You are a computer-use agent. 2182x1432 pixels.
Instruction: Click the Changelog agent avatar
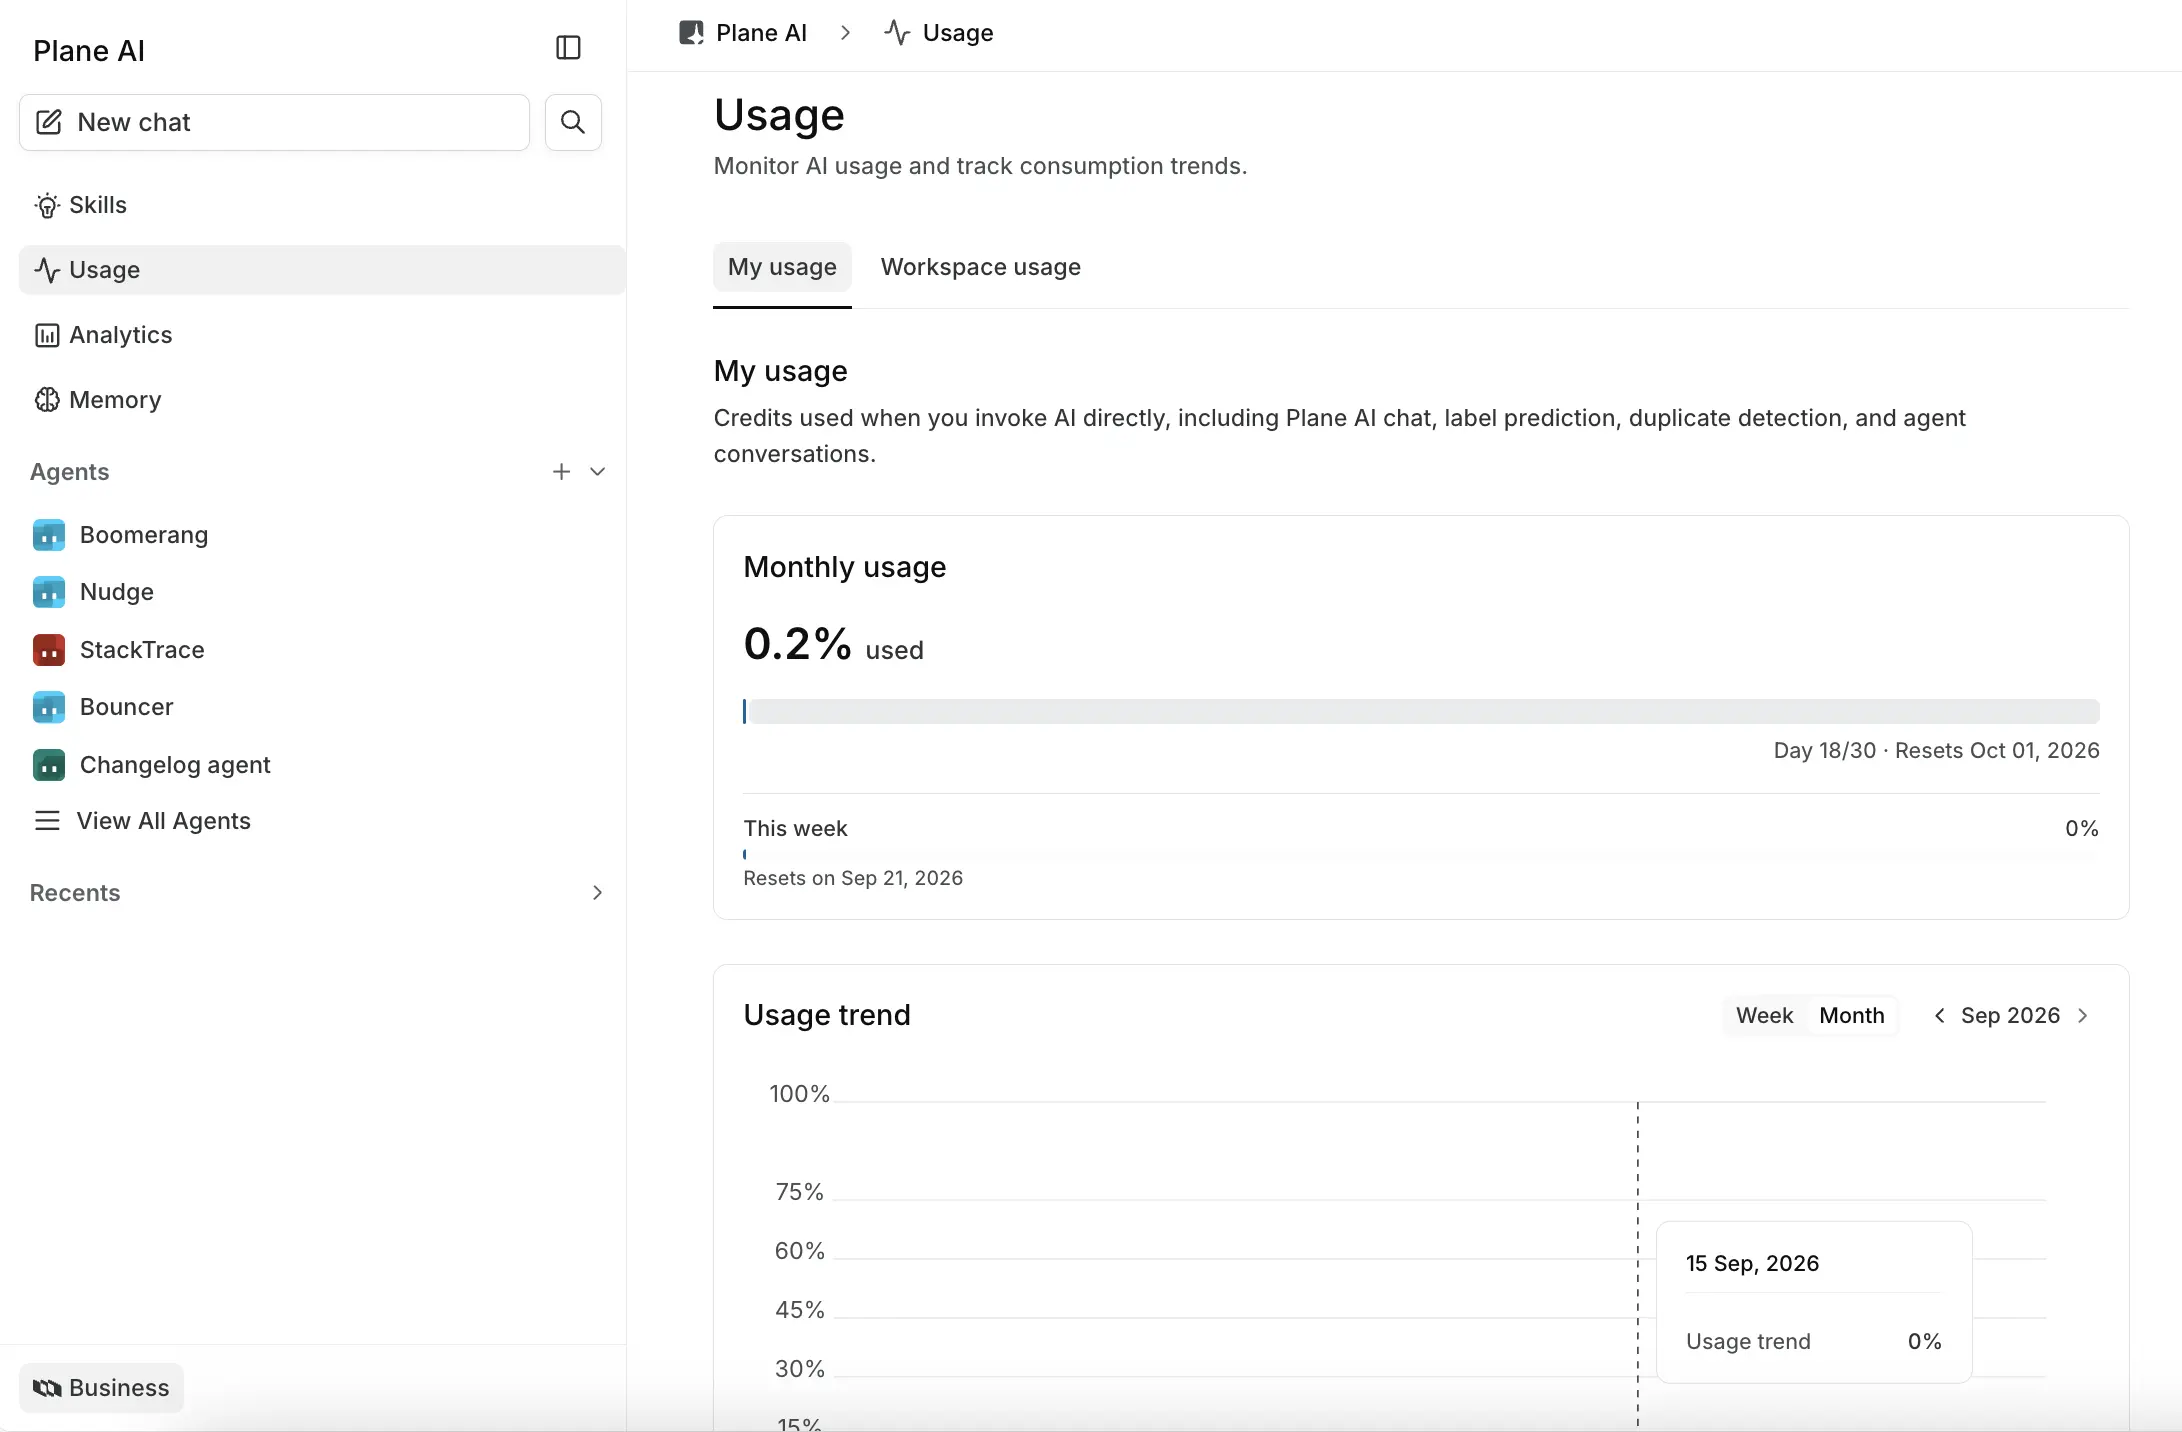(x=49, y=765)
